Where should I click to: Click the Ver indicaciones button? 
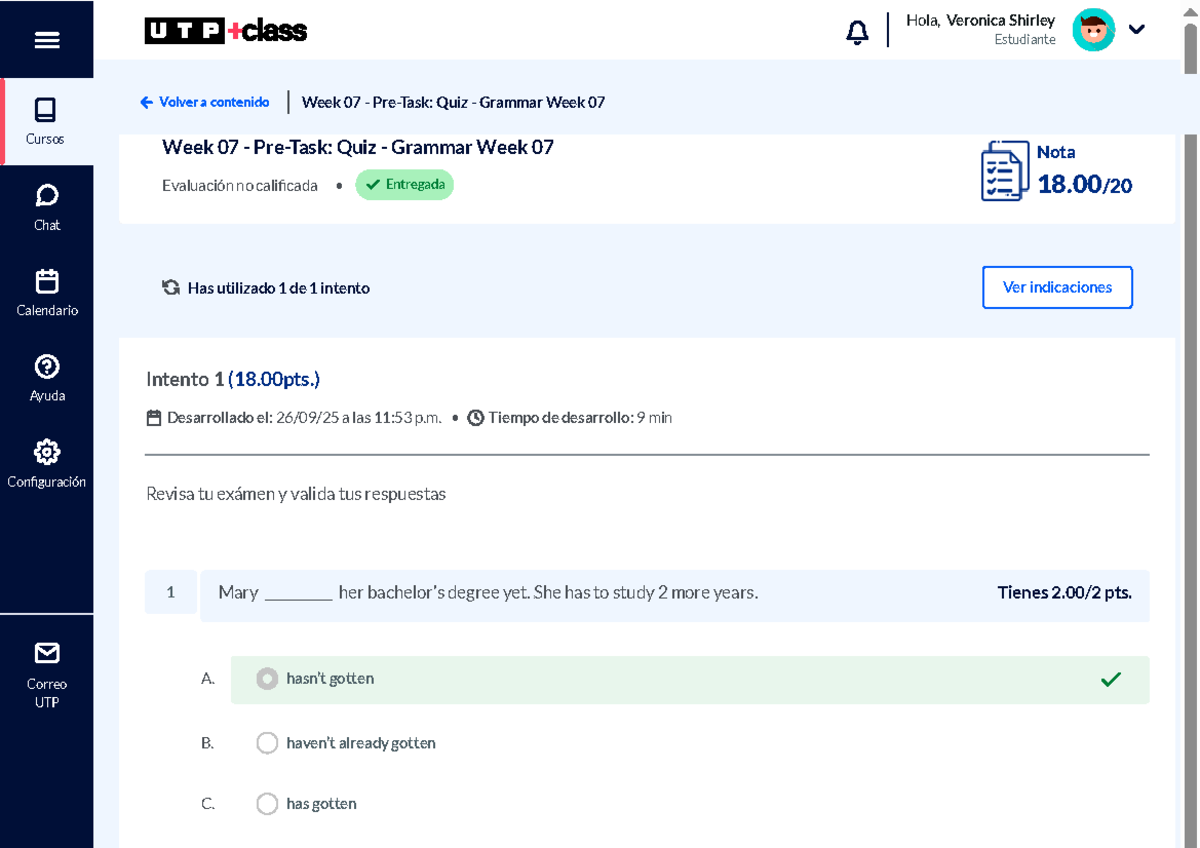click(1057, 288)
